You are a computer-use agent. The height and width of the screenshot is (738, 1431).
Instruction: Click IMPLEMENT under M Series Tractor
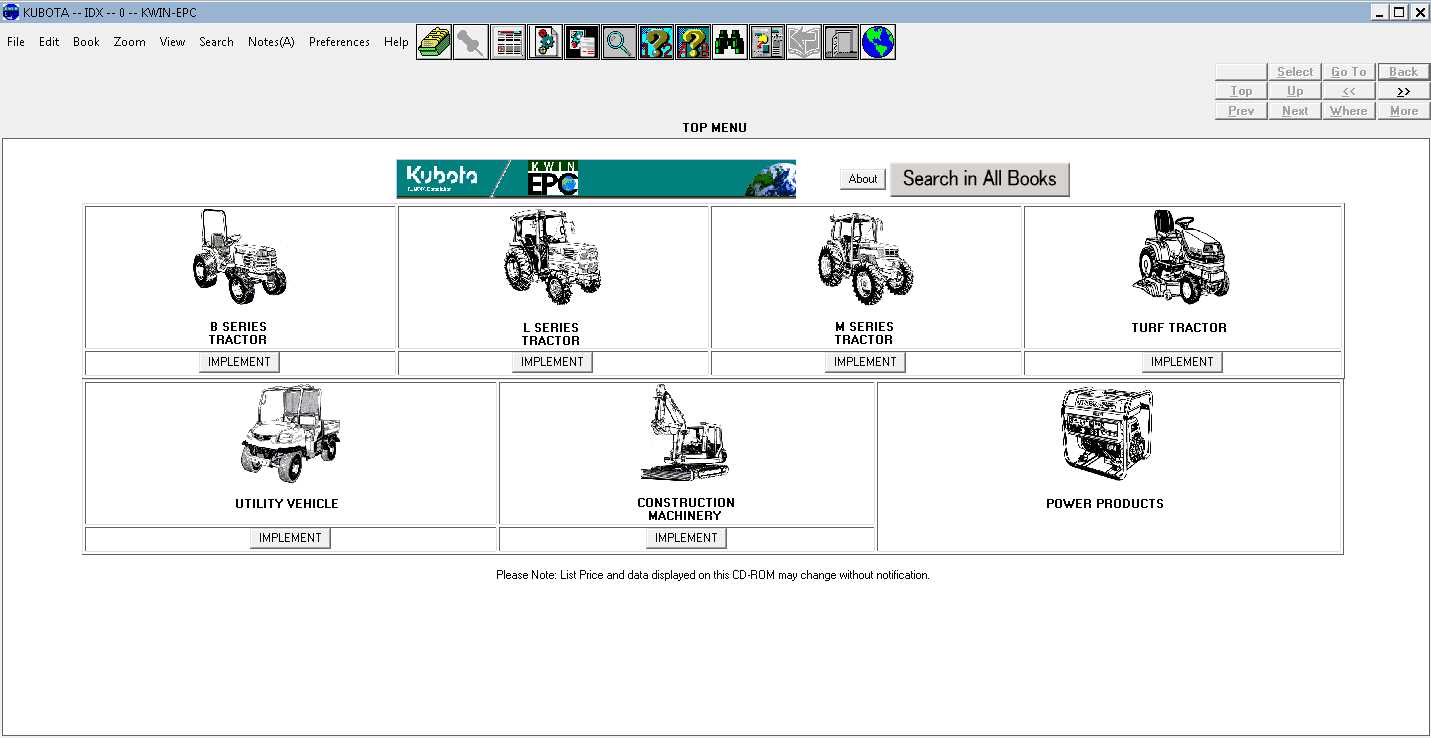pyautogui.click(x=865, y=362)
